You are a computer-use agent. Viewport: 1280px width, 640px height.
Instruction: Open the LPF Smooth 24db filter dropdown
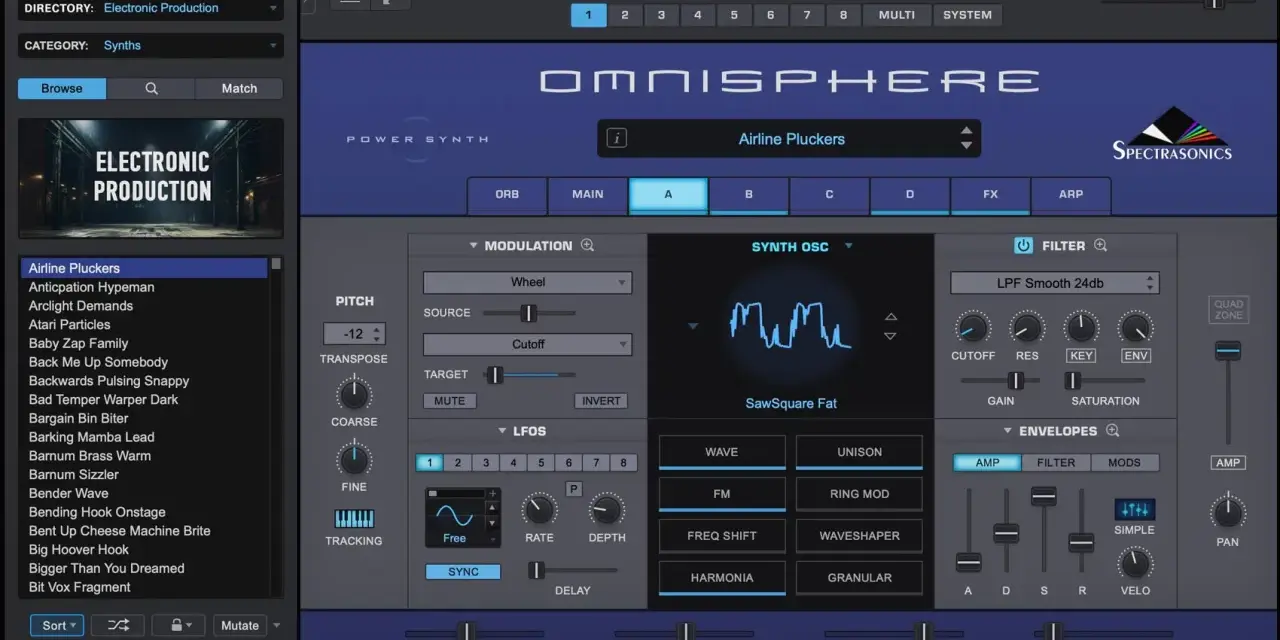[1054, 283]
